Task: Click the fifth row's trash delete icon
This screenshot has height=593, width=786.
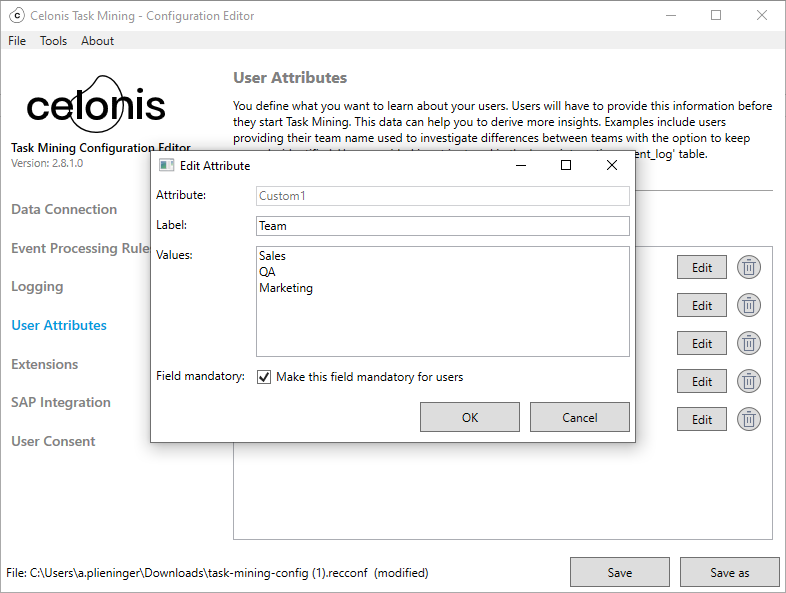Action: tap(748, 420)
